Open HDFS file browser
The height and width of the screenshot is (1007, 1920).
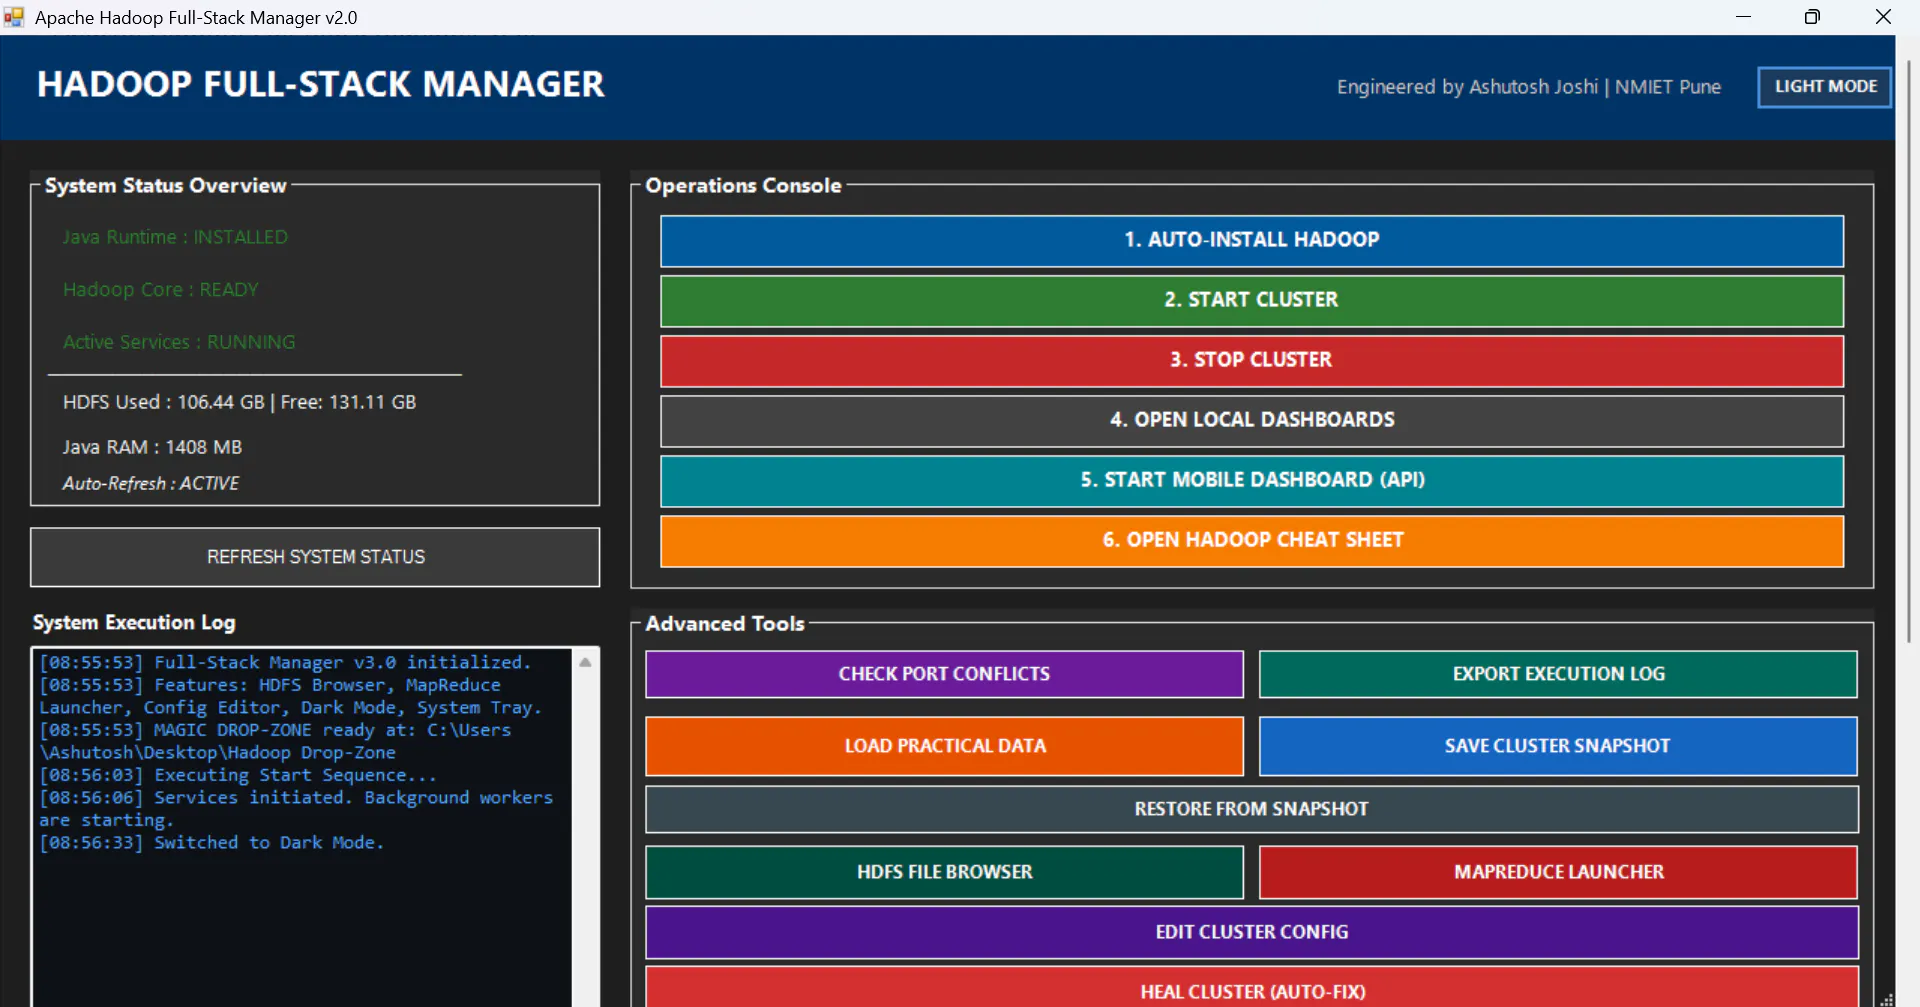[x=944, y=872]
